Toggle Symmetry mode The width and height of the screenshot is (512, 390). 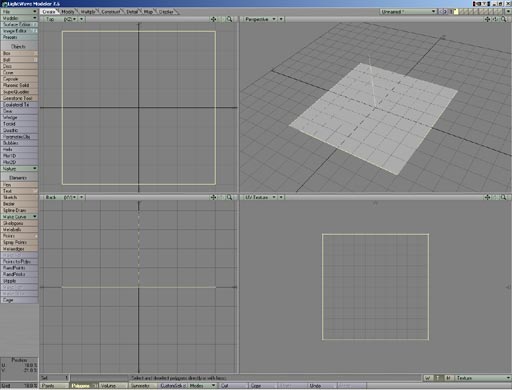pos(143,386)
